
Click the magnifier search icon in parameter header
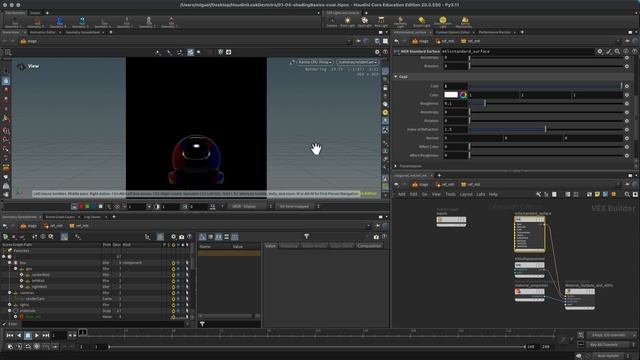[x=618, y=51]
